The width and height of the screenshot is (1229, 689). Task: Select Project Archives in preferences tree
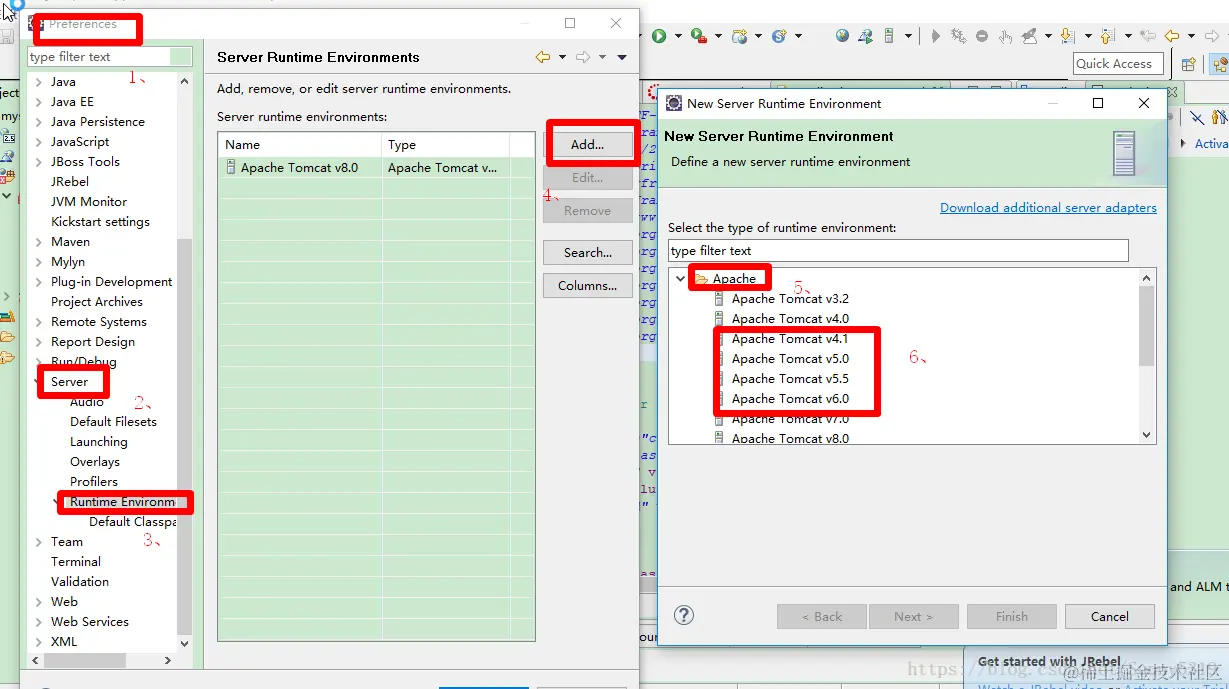click(x=97, y=302)
